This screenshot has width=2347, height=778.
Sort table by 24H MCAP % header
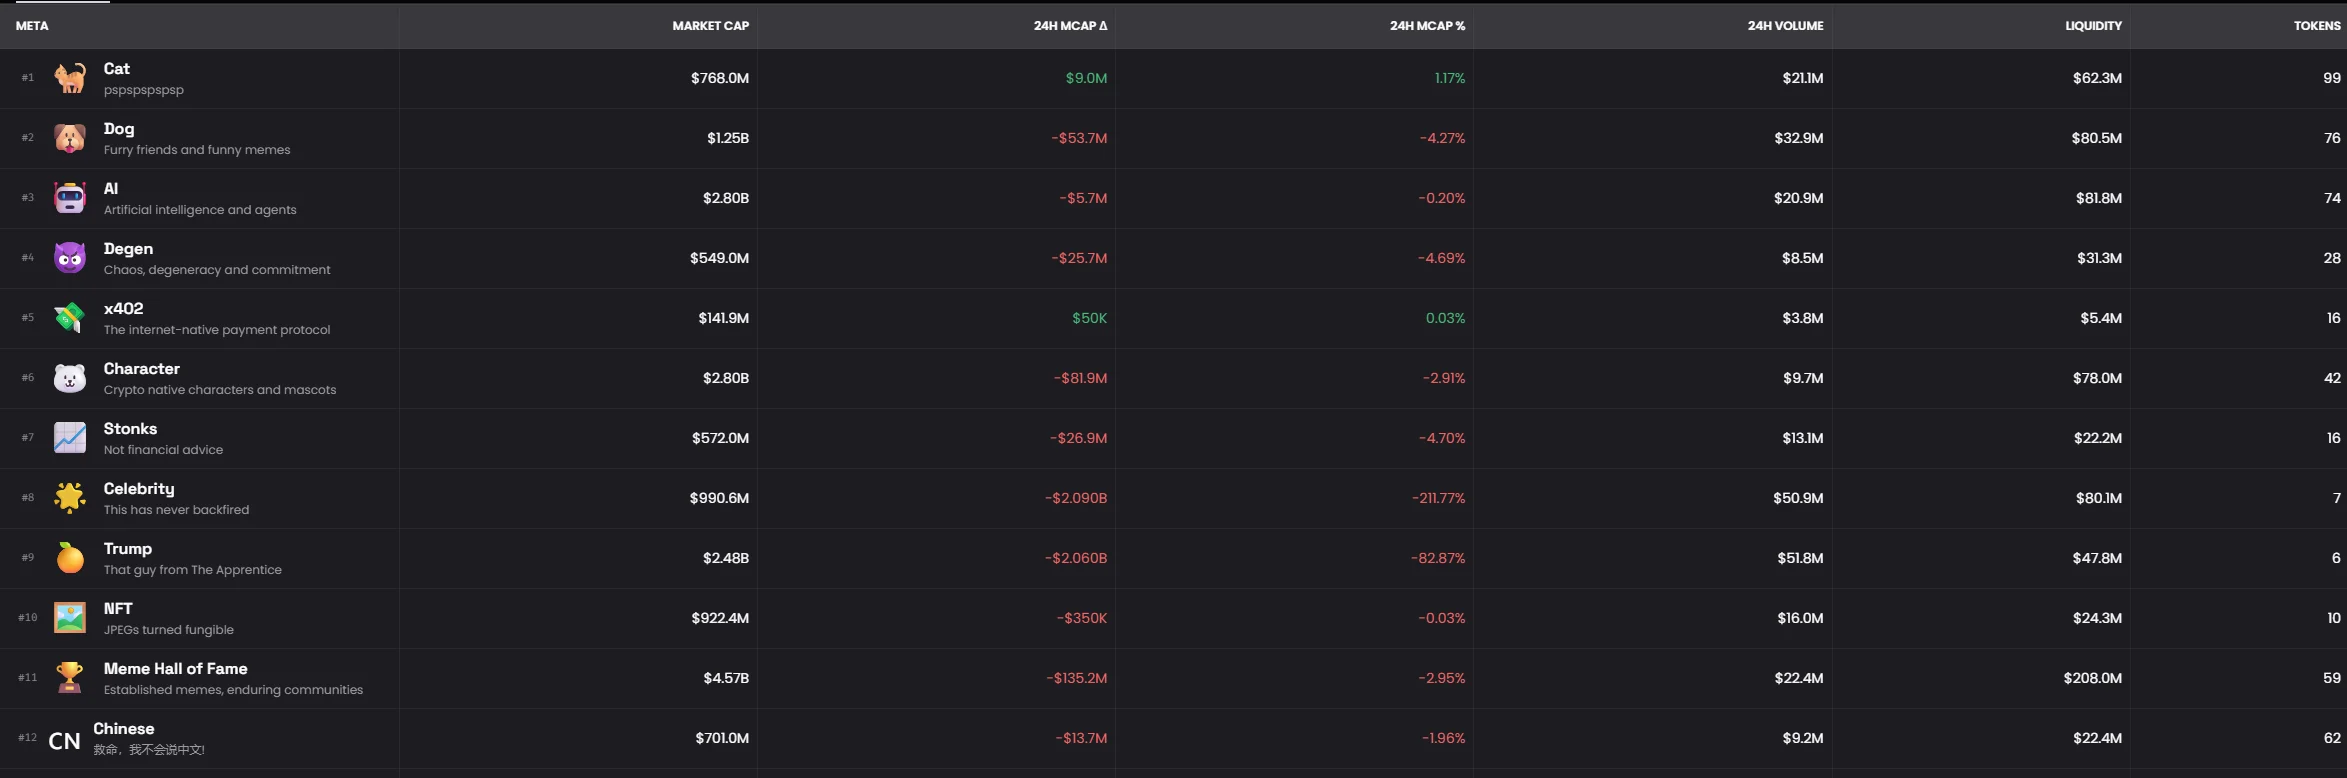(x=1427, y=26)
